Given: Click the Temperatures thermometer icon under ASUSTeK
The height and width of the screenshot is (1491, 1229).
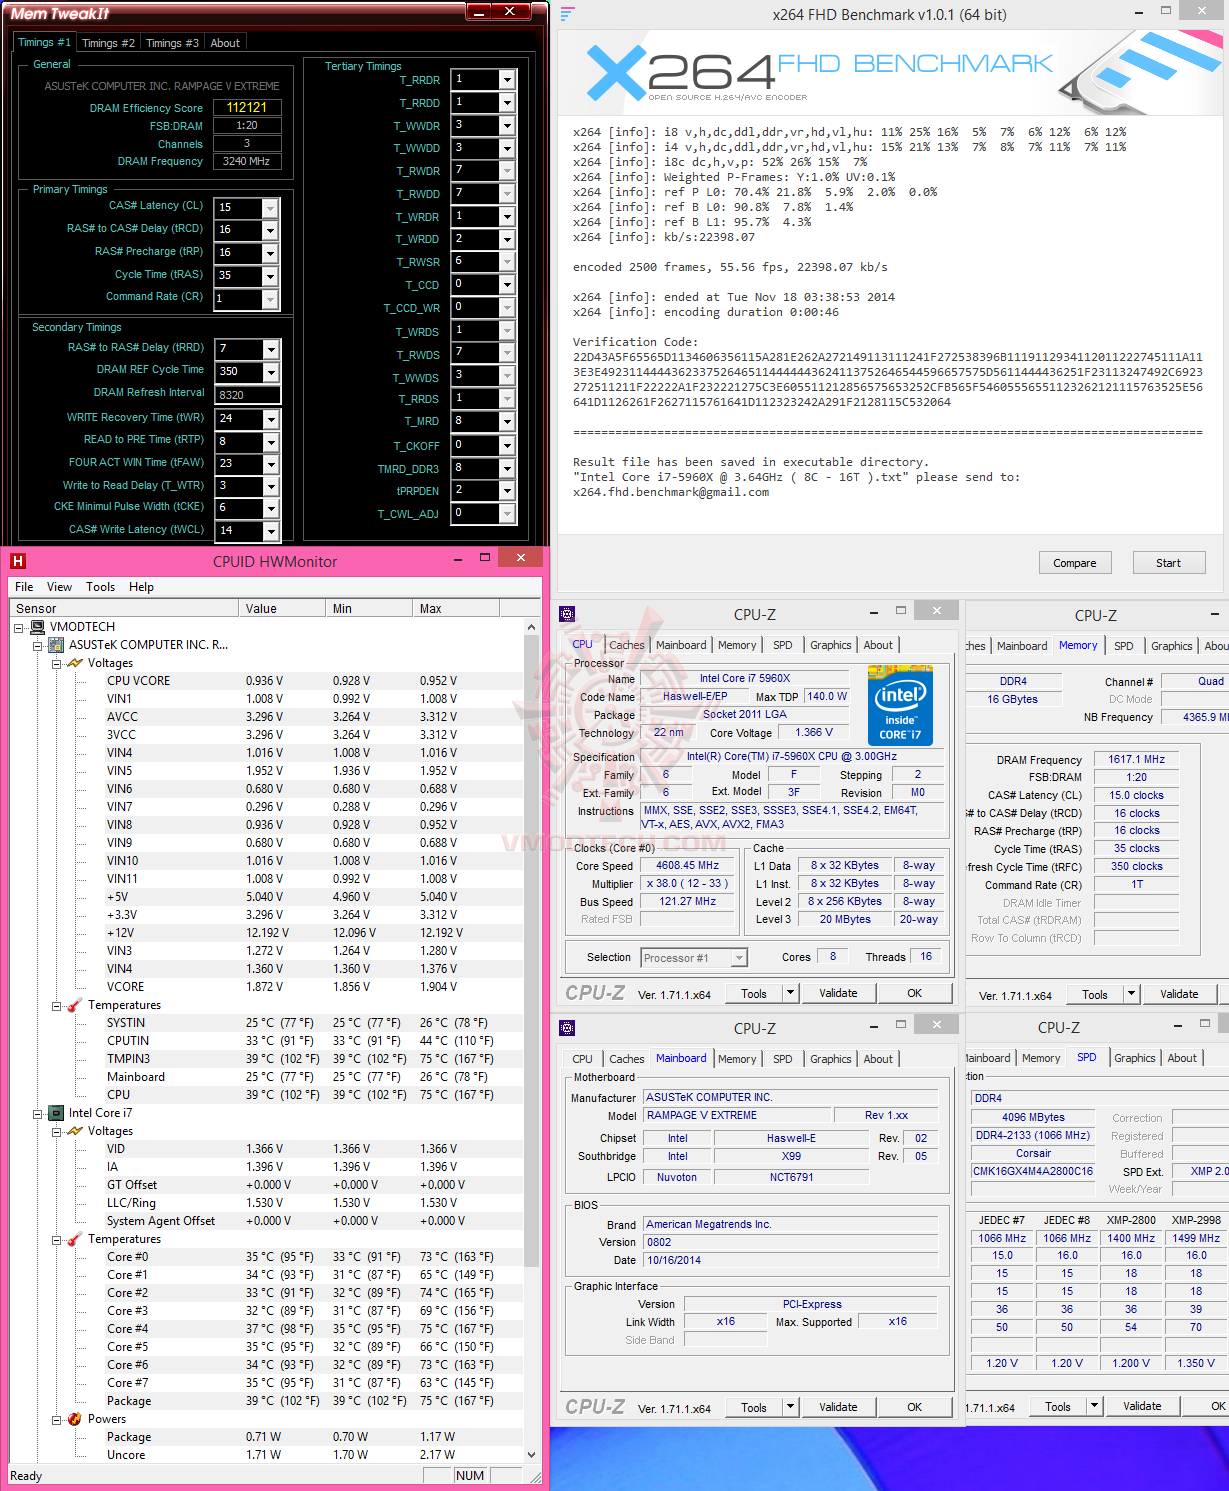Looking at the screenshot, I should pos(75,1005).
